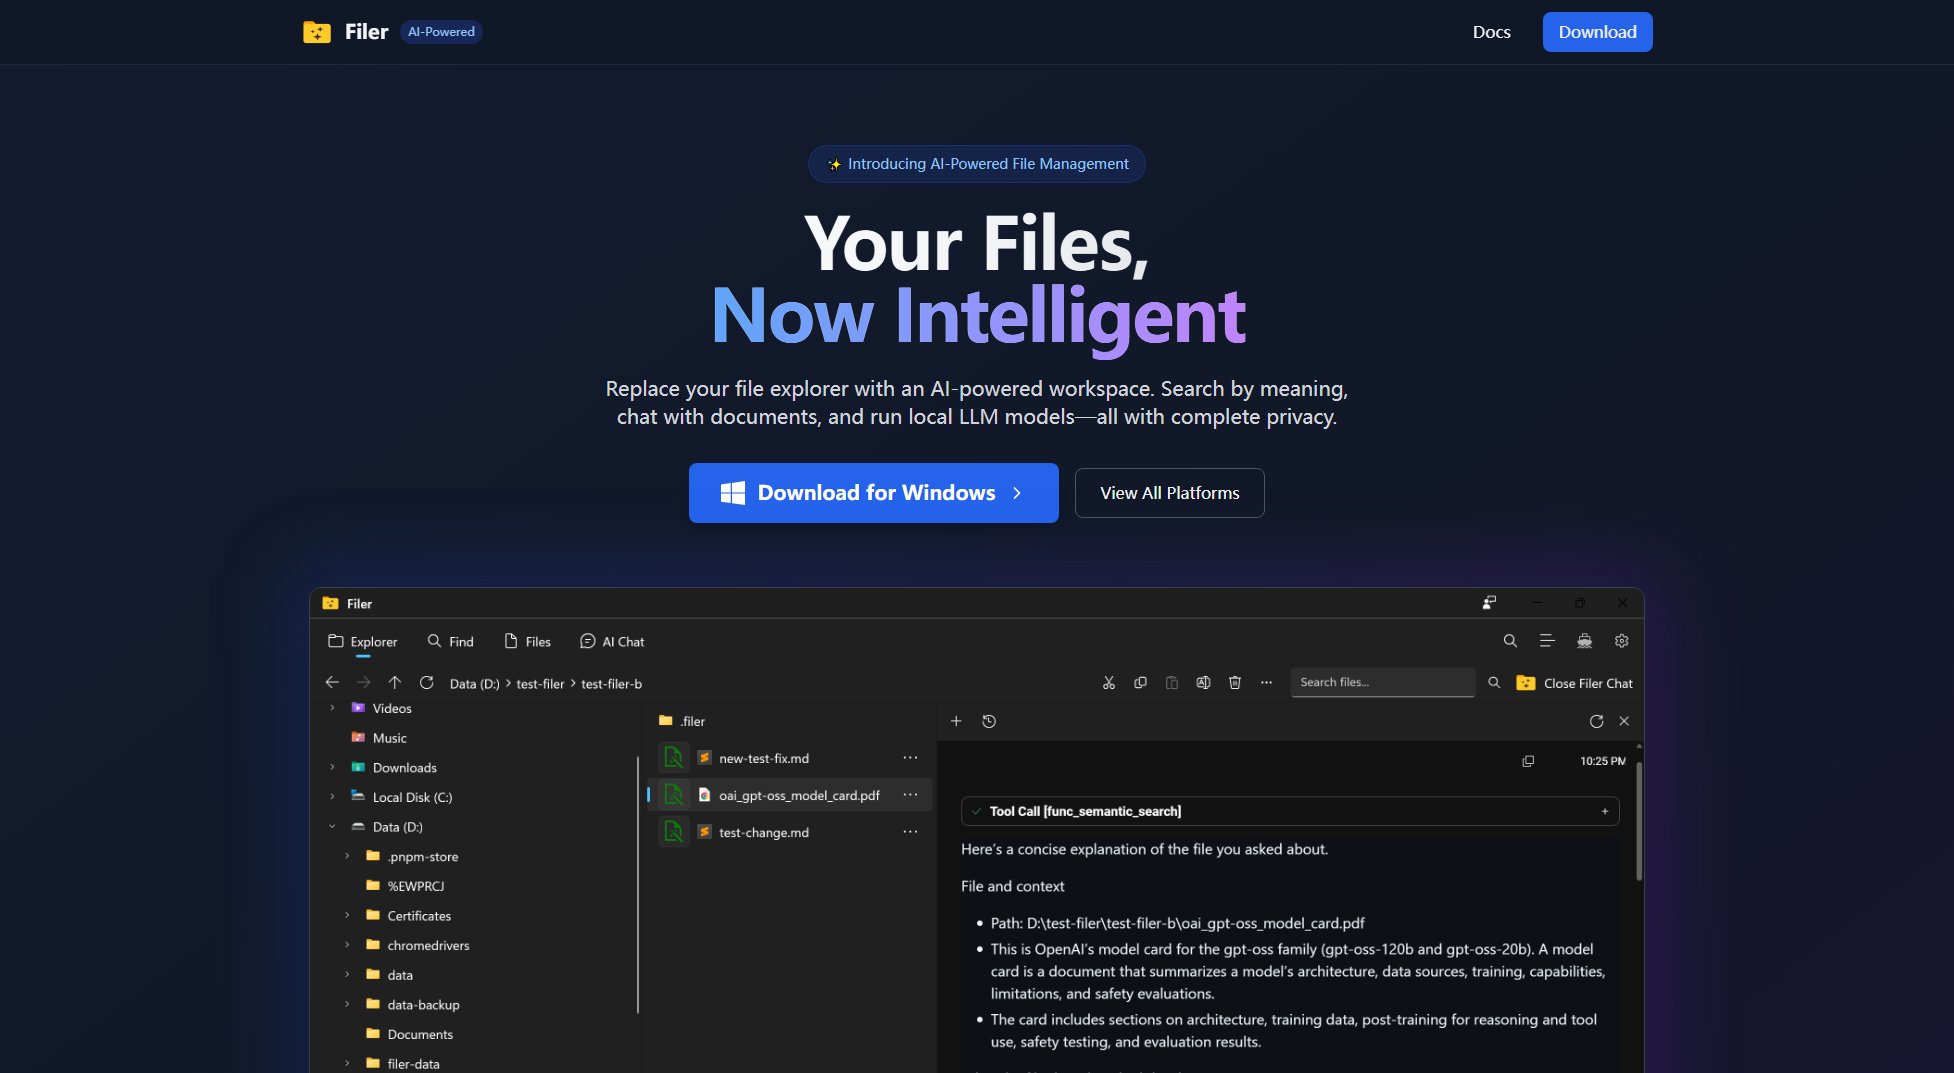Open more options for test-change.md
The width and height of the screenshot is (1954, 1073).
click(x=910, y=832)
